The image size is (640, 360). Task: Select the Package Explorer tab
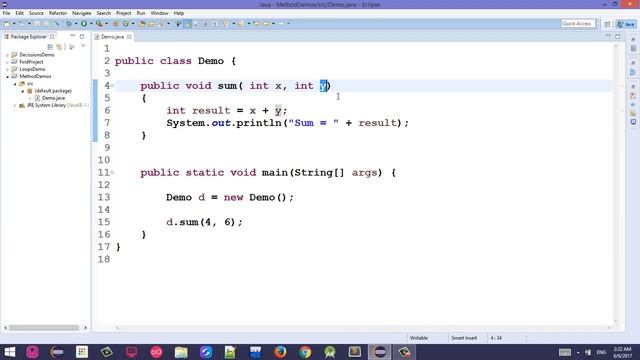click(29, 37)
